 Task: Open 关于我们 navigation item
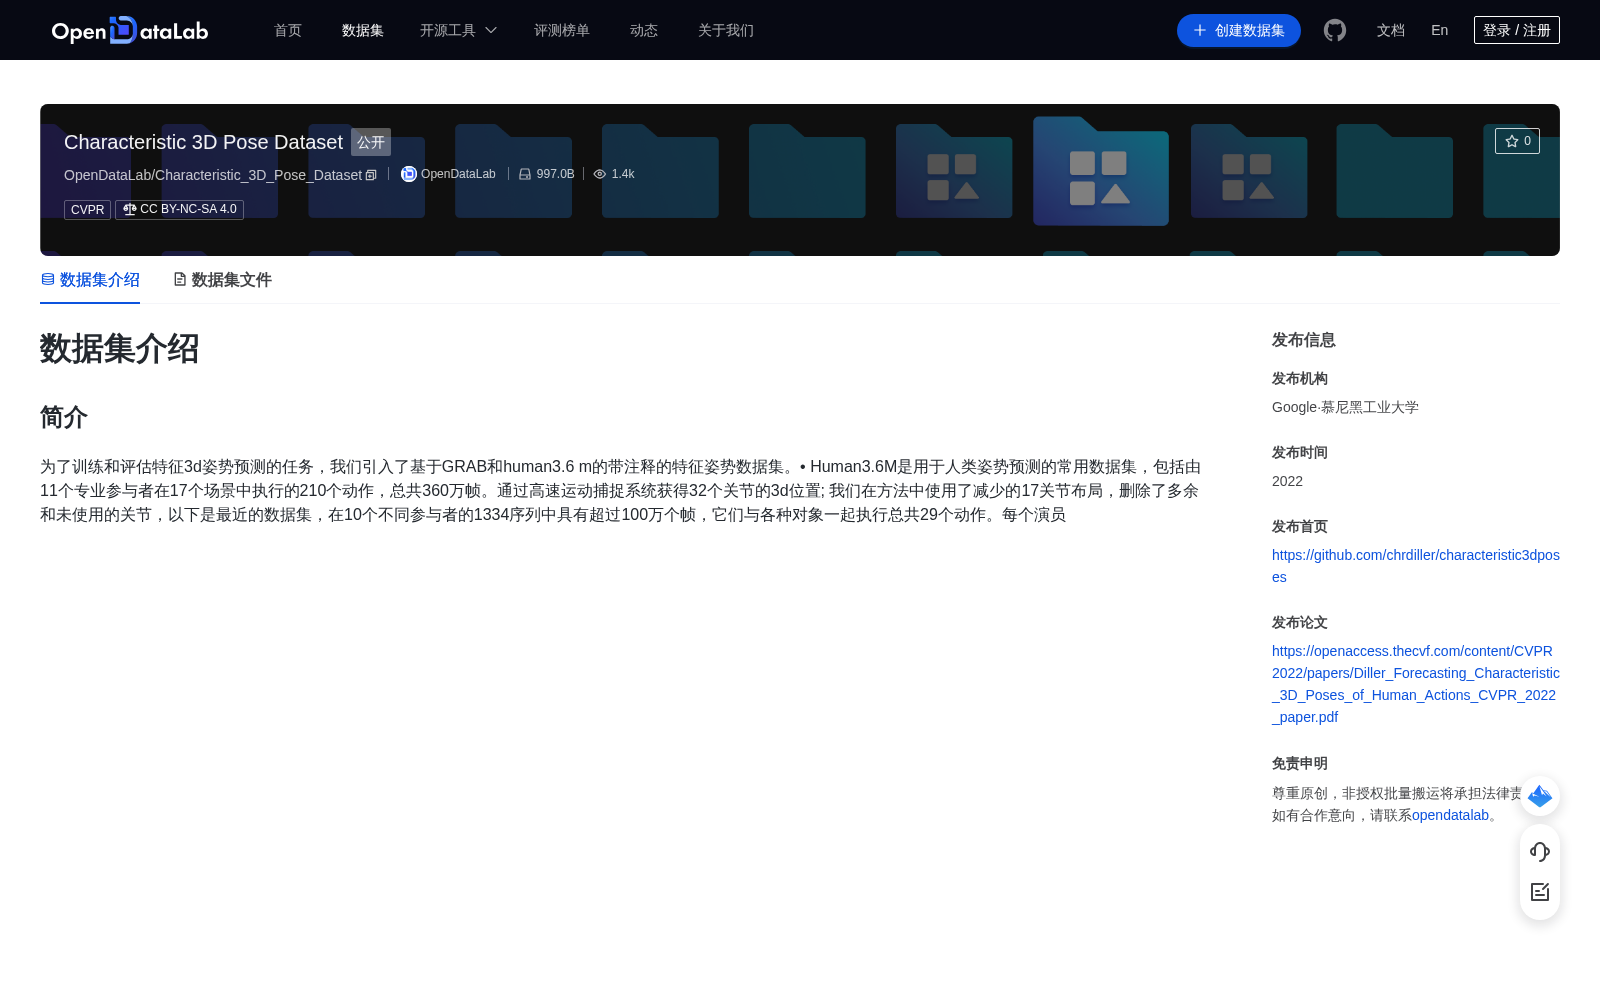tap(726, 30)
